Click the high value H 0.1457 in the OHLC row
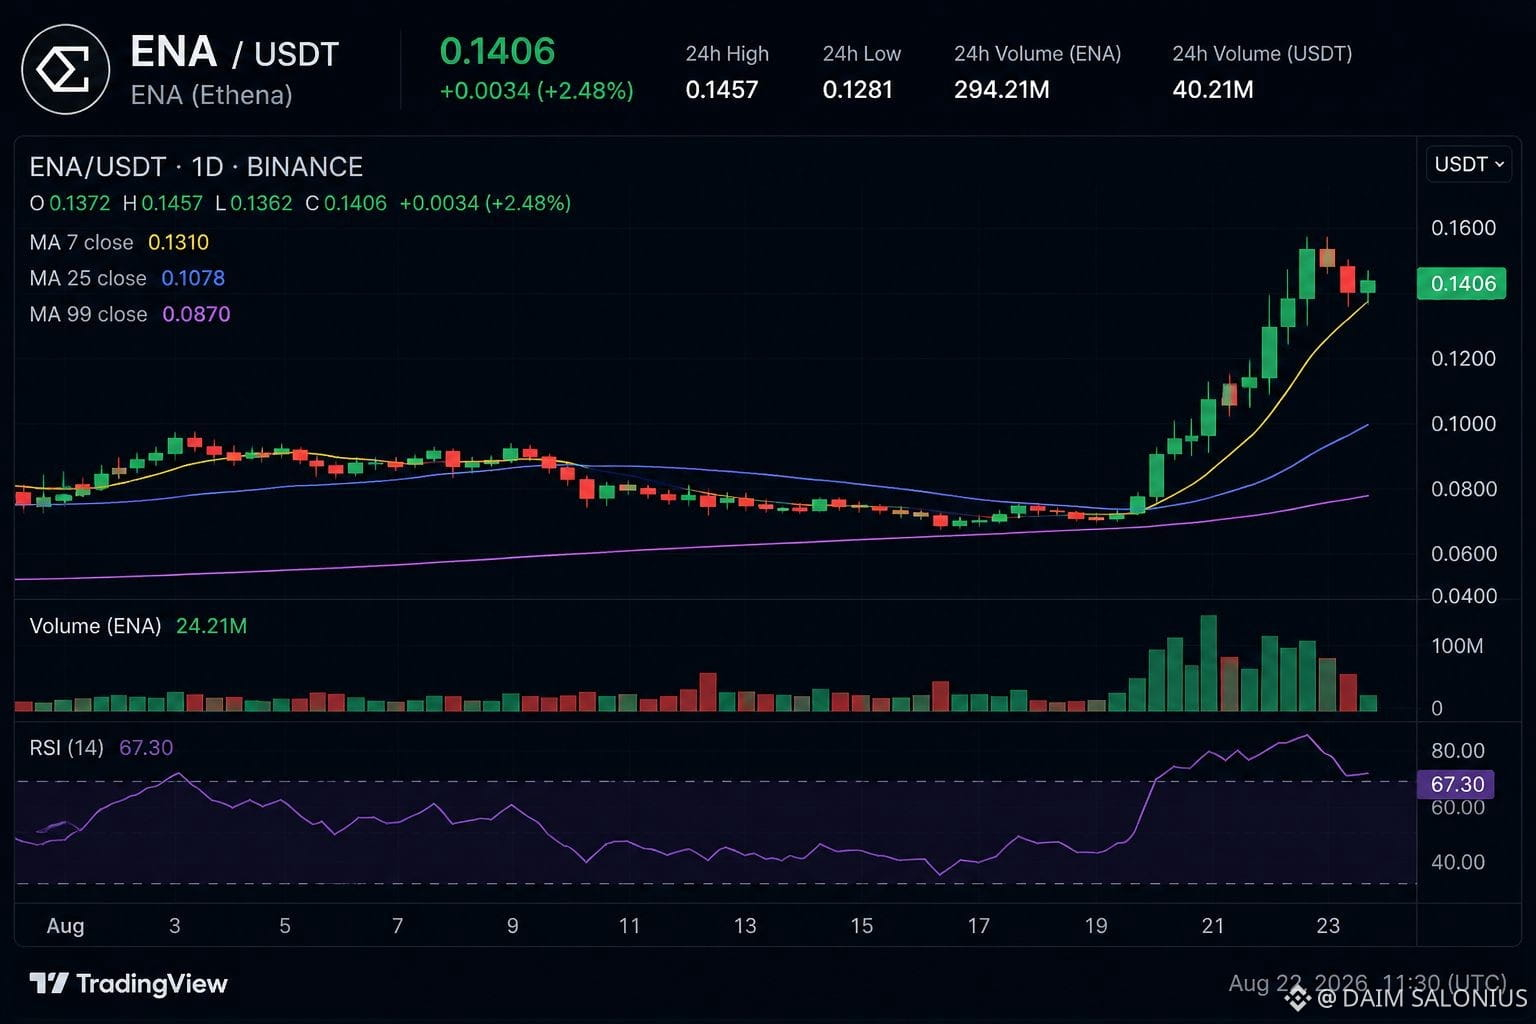The image size is (1536, 1024). 163,203
